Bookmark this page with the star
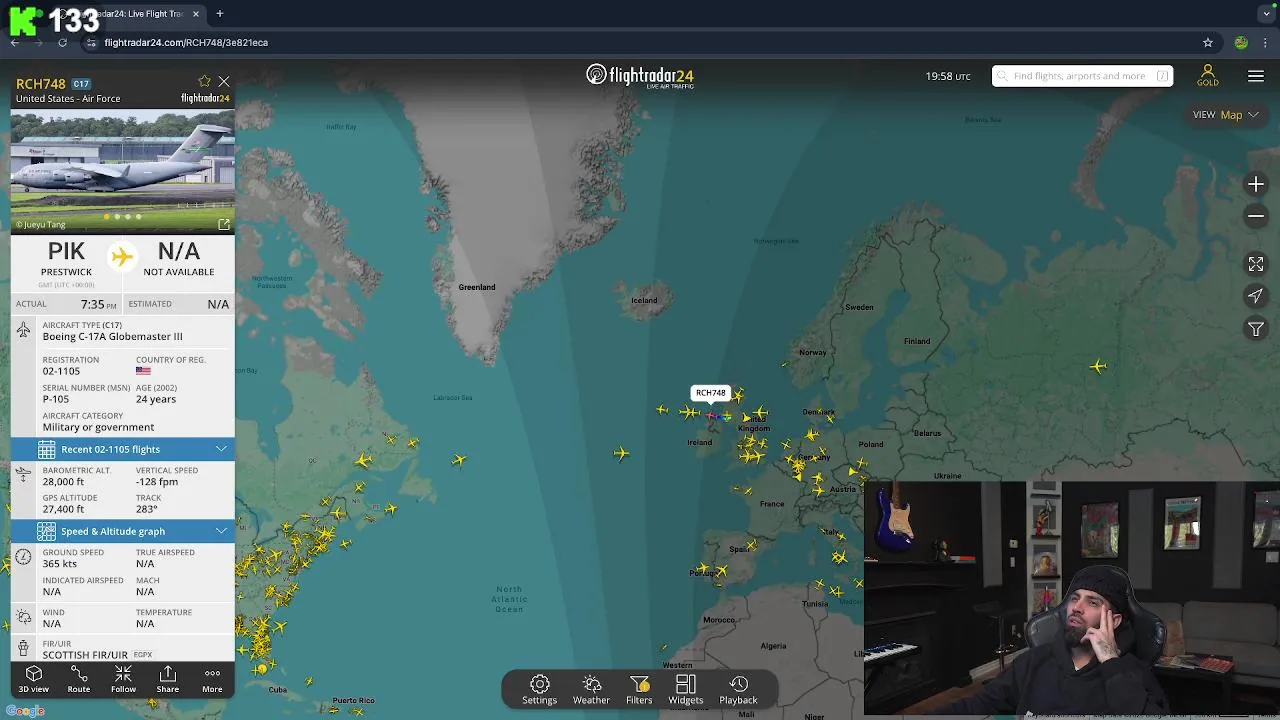 coord(1208,42)
